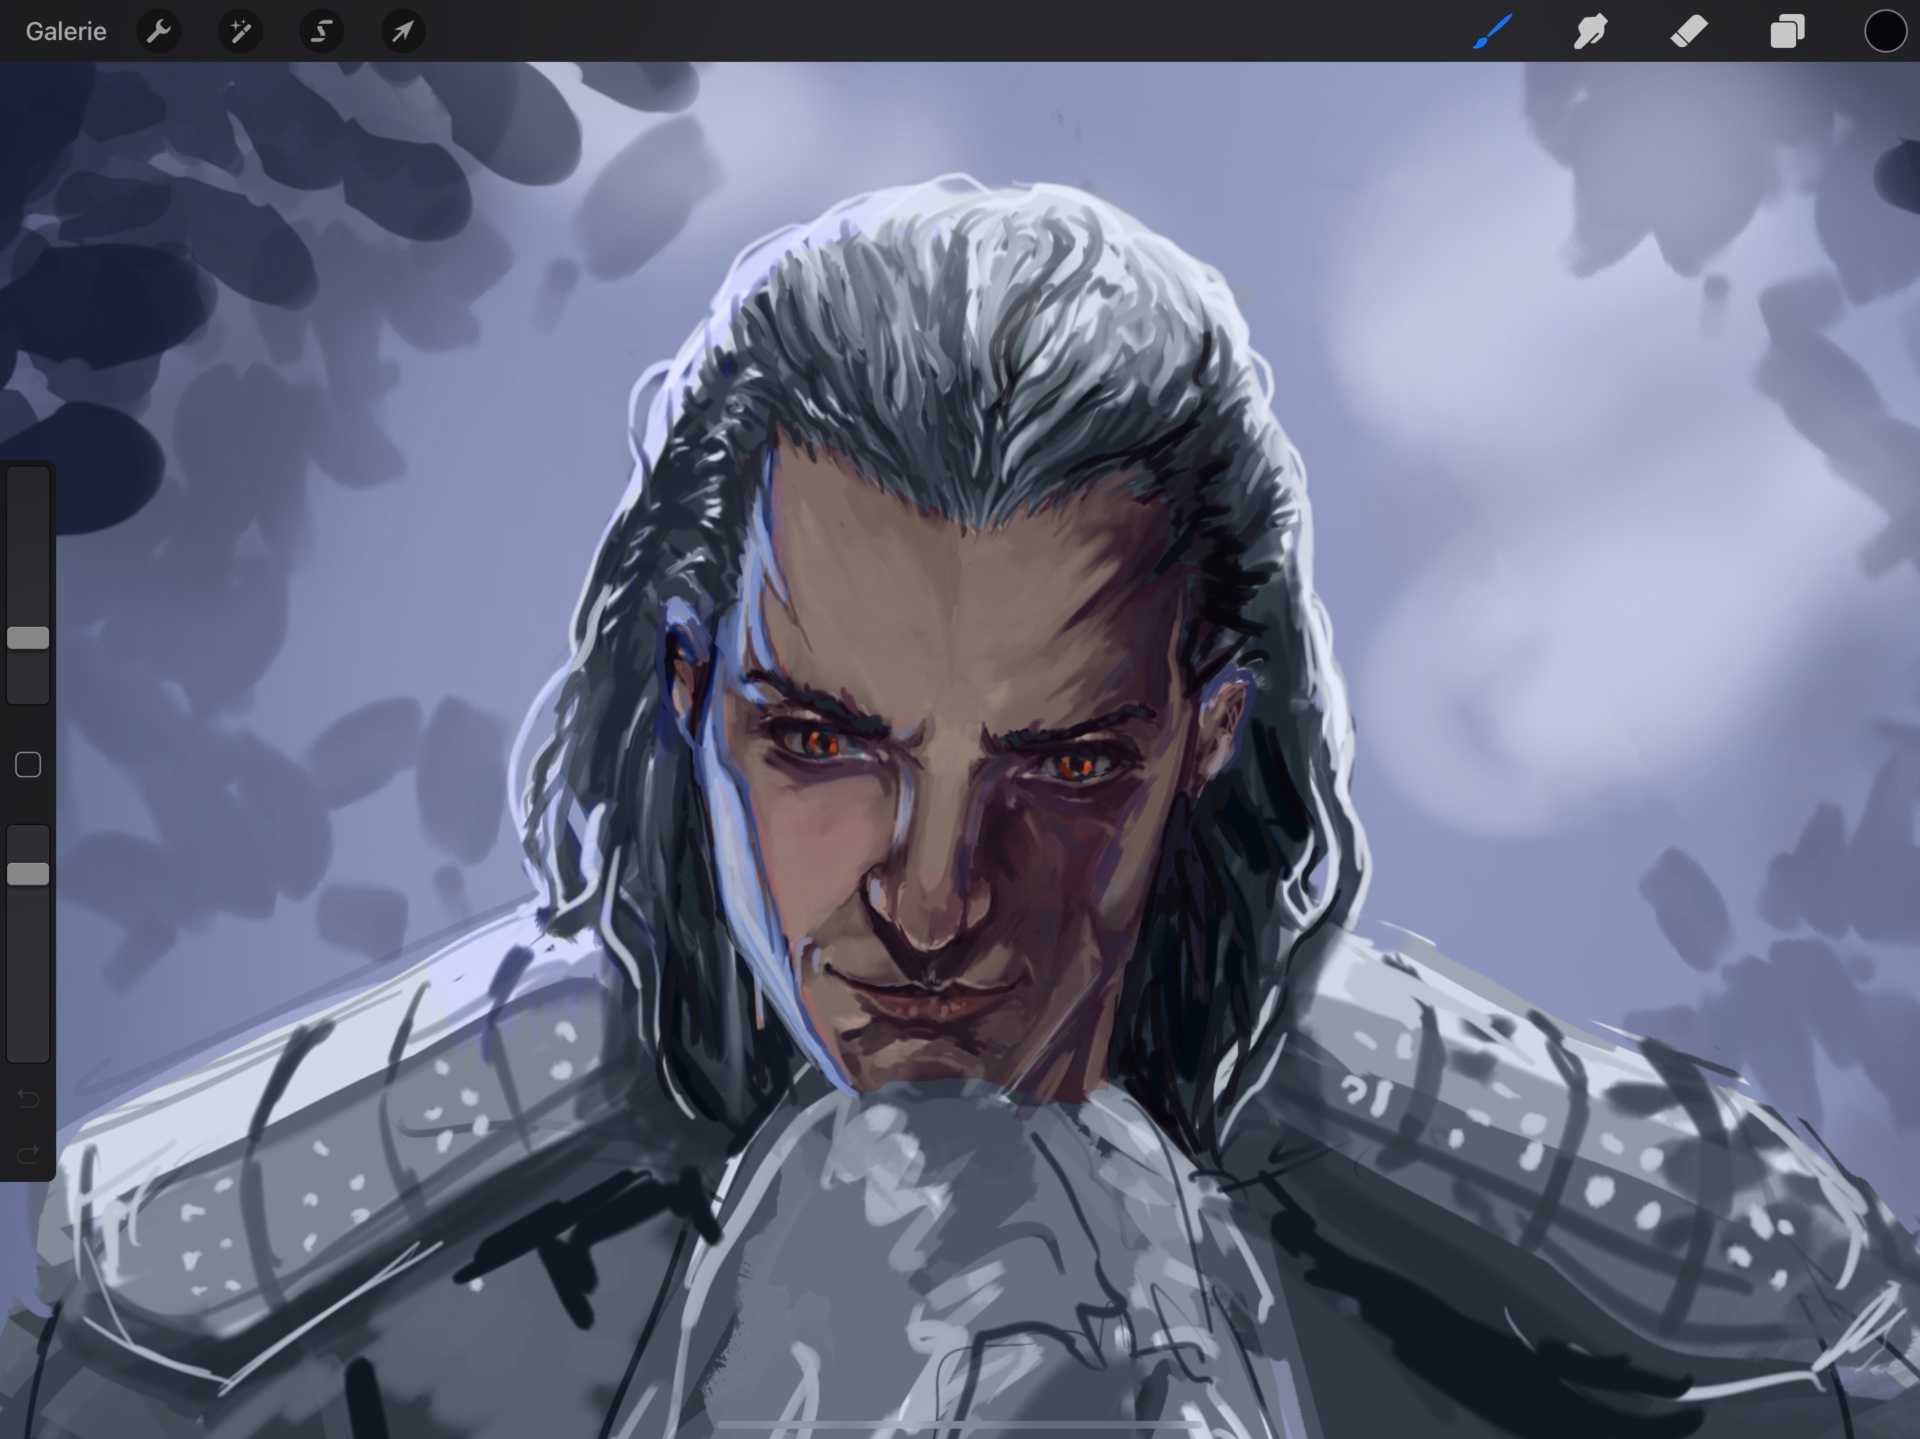
Task: Open the Layers panel
Action: 1787,31
